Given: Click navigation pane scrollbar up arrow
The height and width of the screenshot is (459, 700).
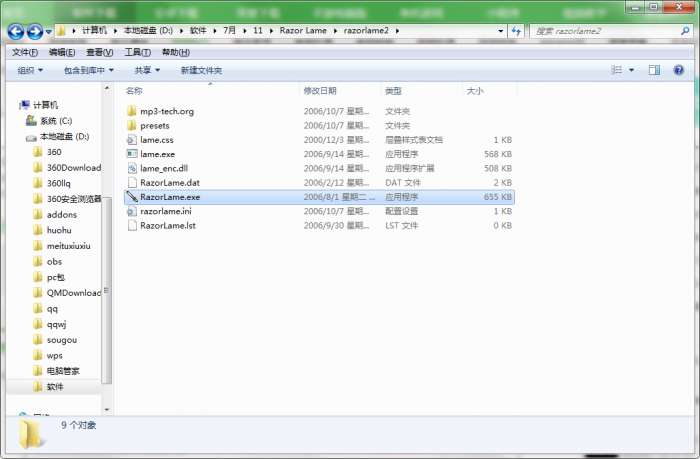Looking at the screenshot, I should [107, 88].
